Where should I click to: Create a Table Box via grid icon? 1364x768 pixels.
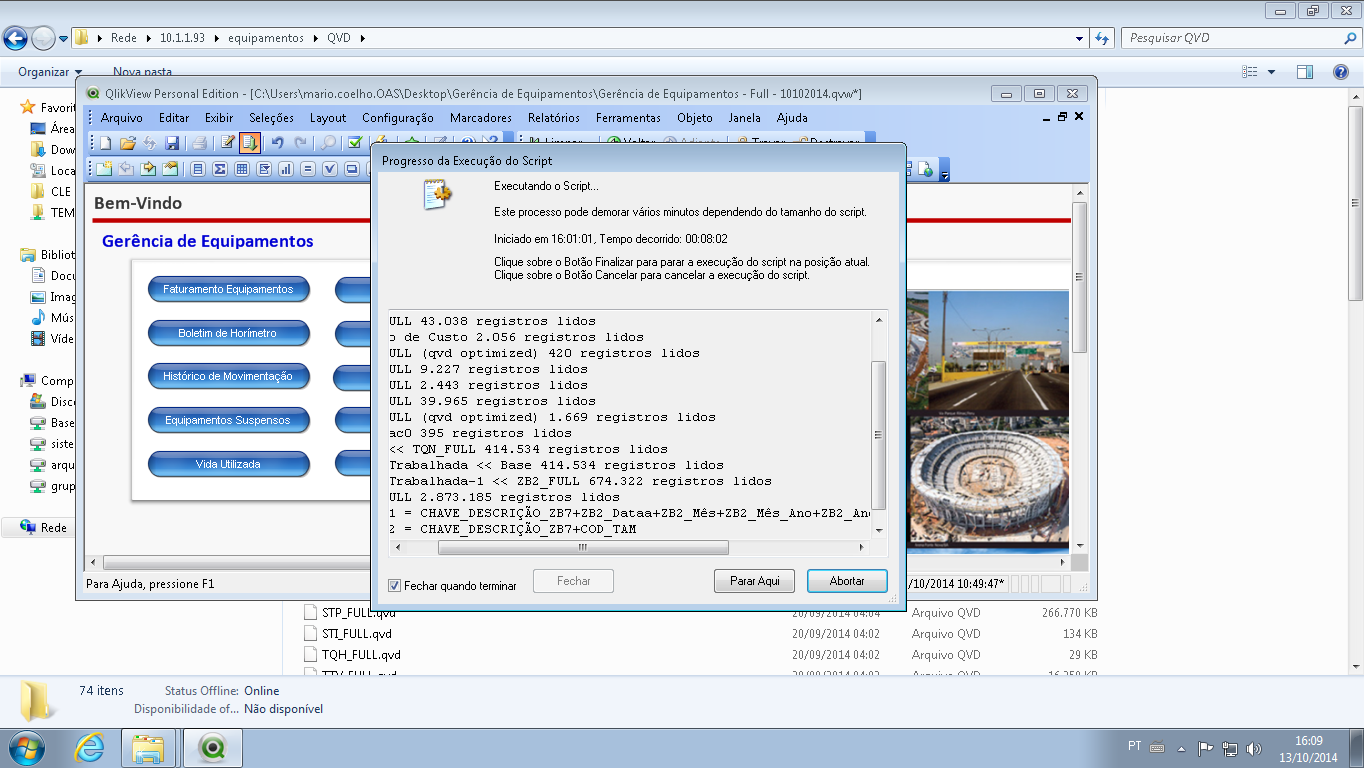242,169
